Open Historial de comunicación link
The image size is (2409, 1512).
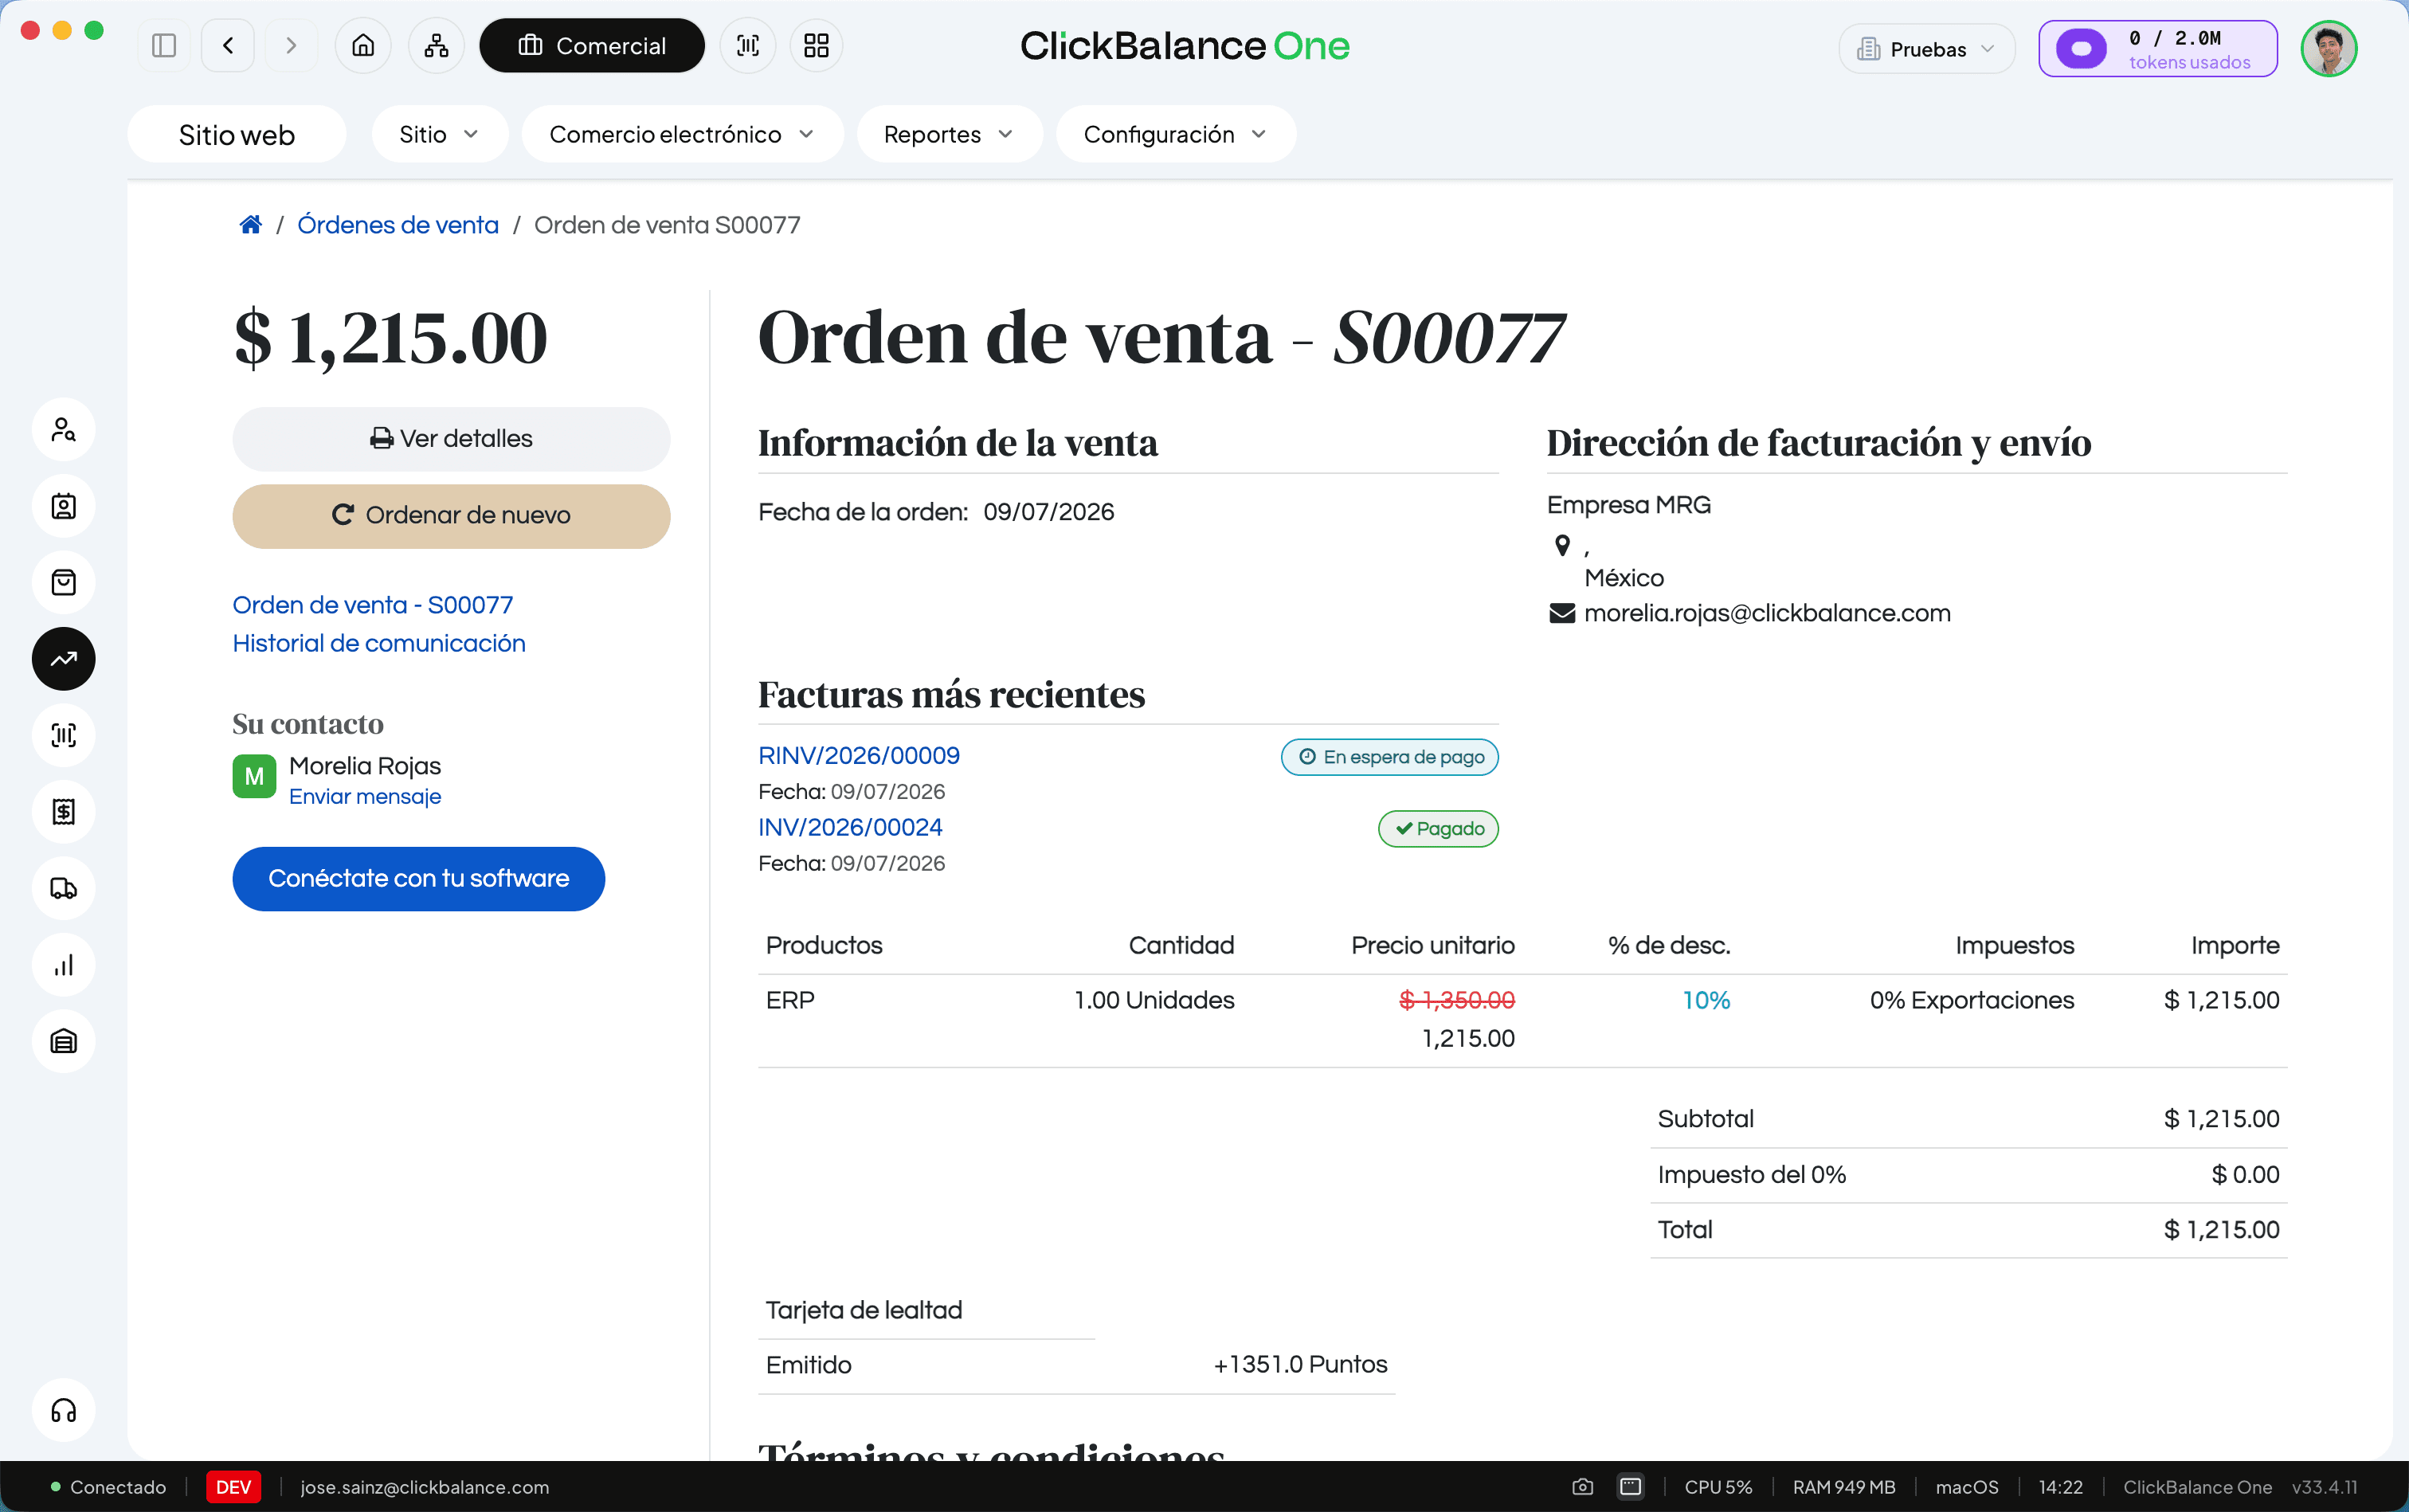(379, 643)
